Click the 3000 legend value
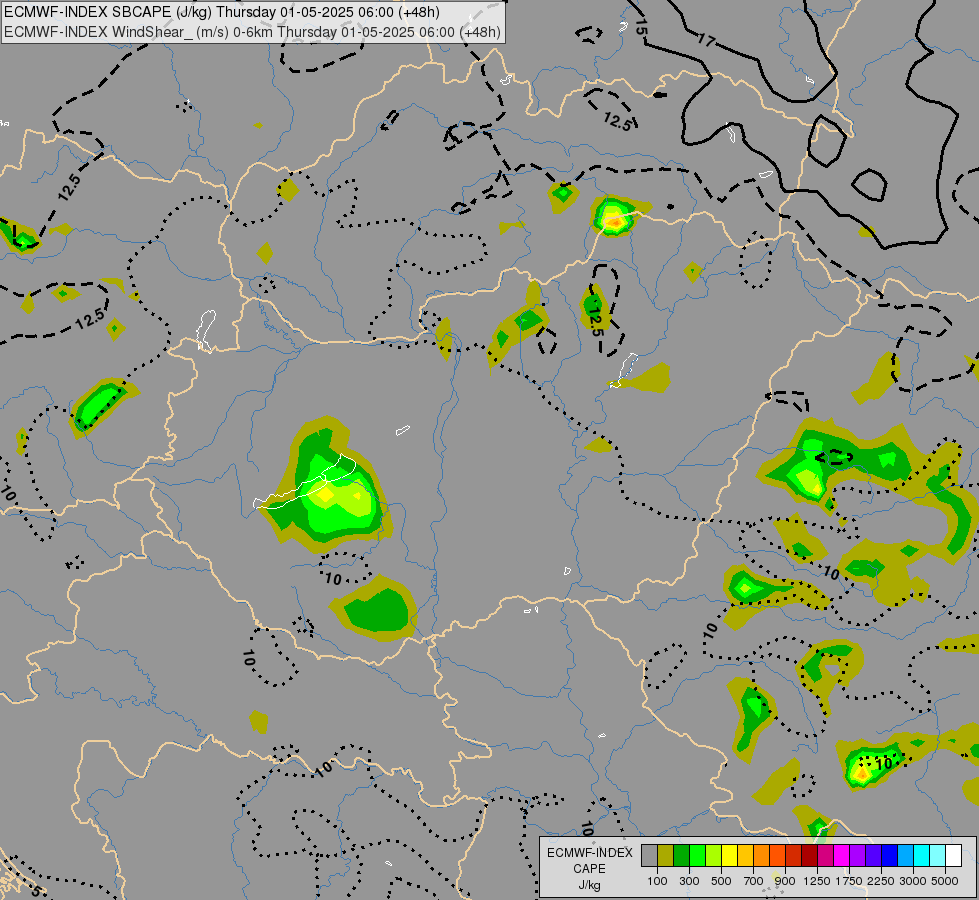The width and height of the screenshot is (979, 900). (x=913, y=881)
